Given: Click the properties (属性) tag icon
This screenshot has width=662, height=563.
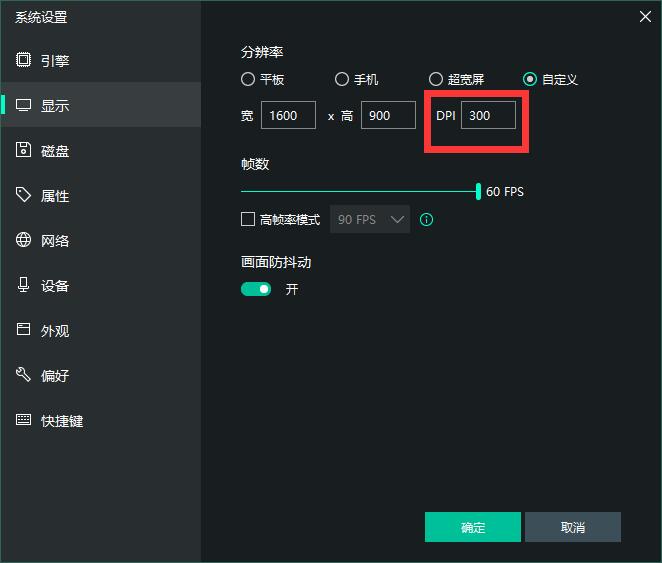Looking at the screenshot, I should pyautogui.click(x=23, y=195).
